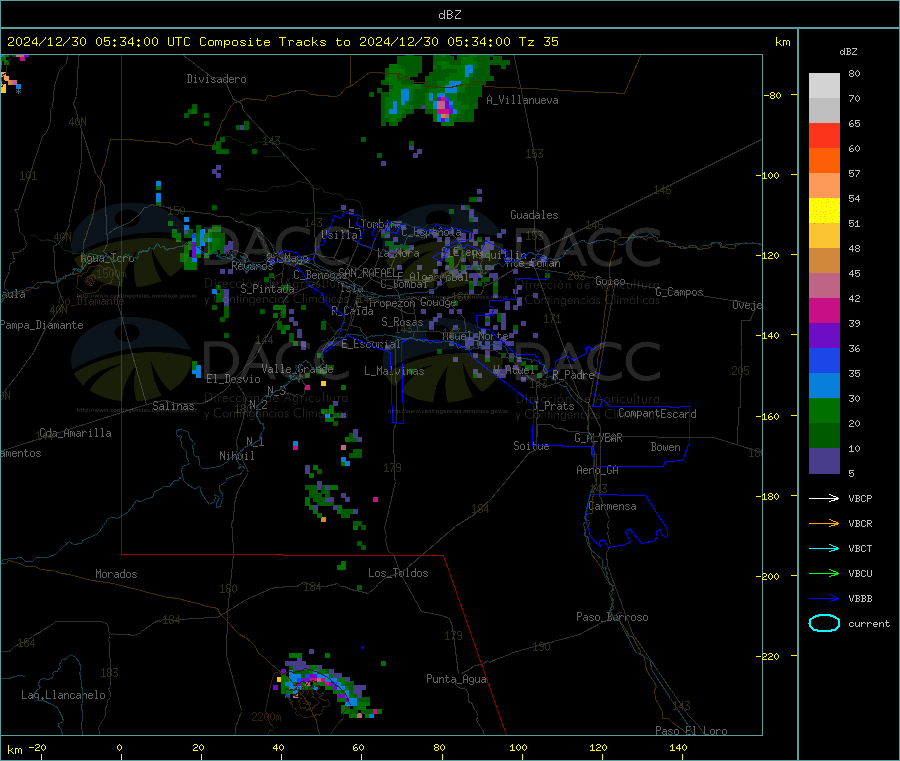
Task: Click the magenta storm core near A_Villanueva
Action: tap(443, 108)
